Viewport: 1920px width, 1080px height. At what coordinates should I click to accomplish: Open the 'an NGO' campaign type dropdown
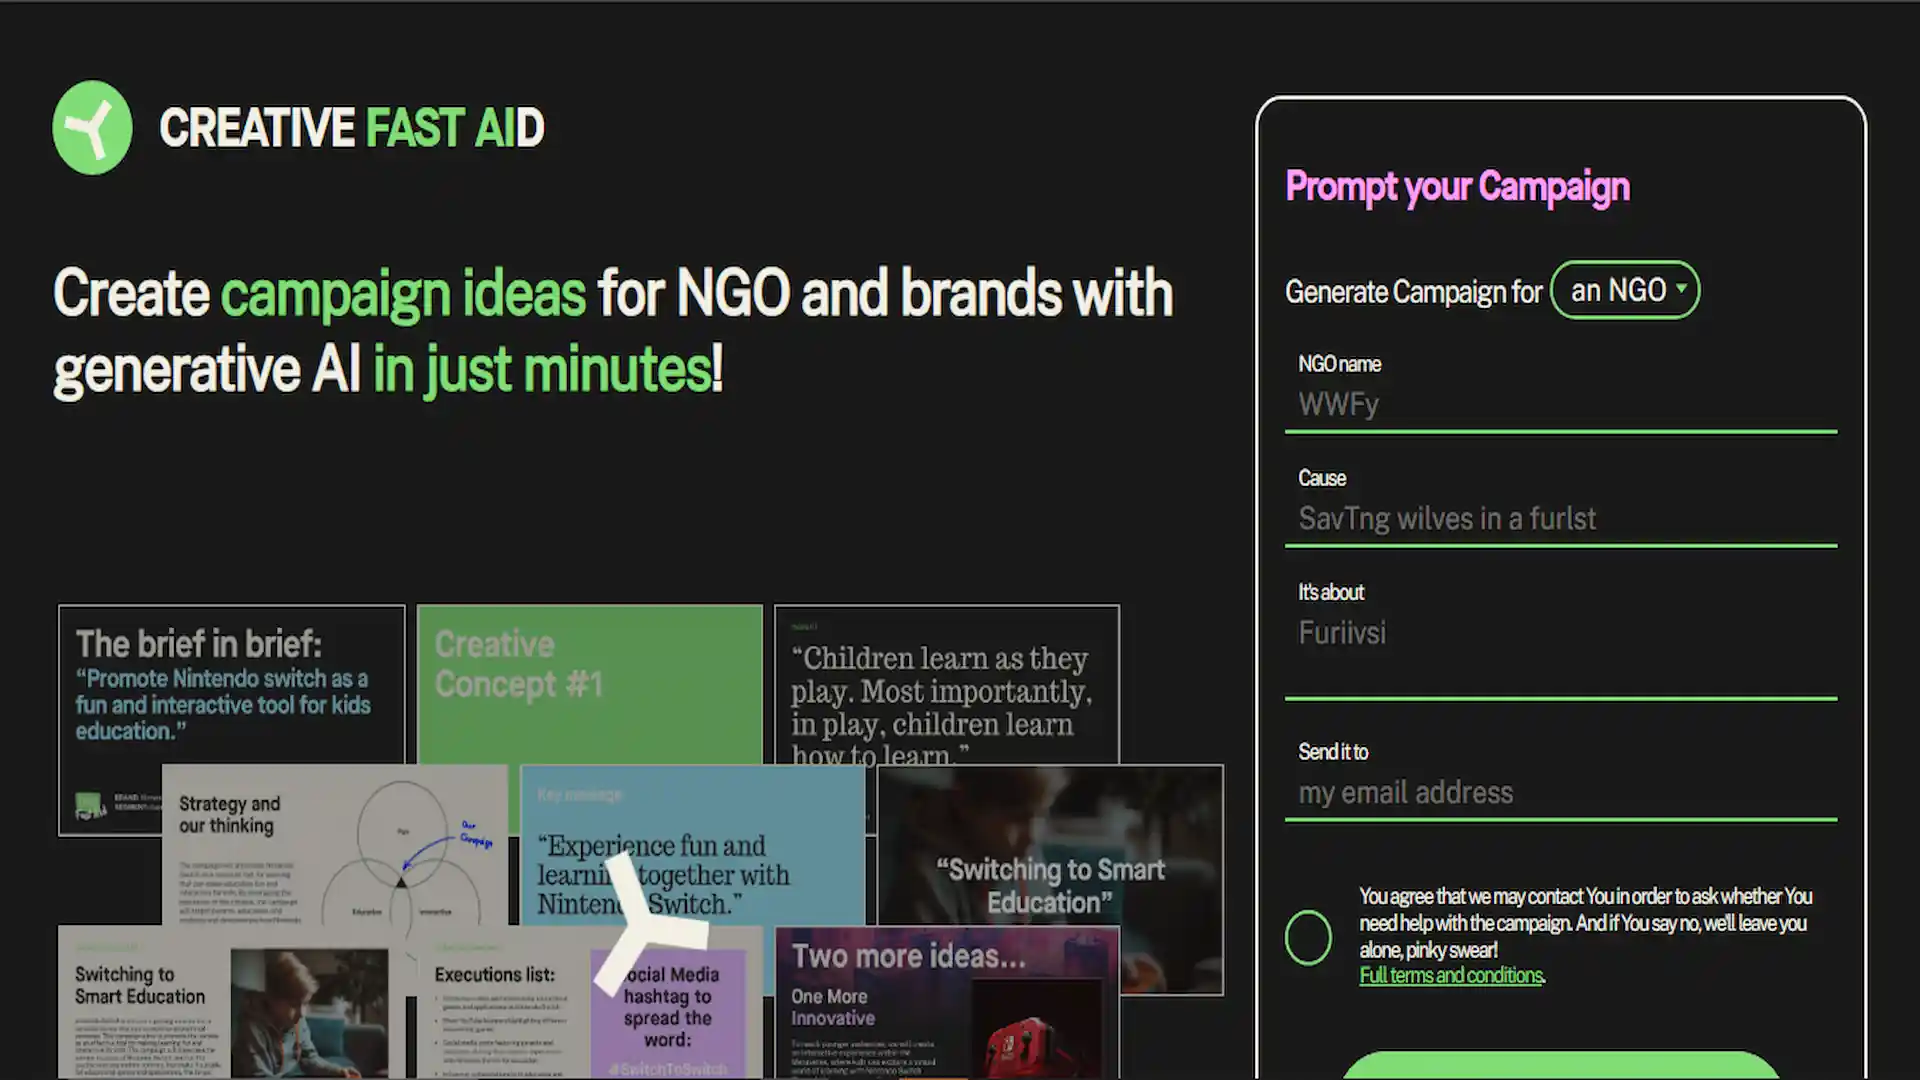click(1625, 290)
